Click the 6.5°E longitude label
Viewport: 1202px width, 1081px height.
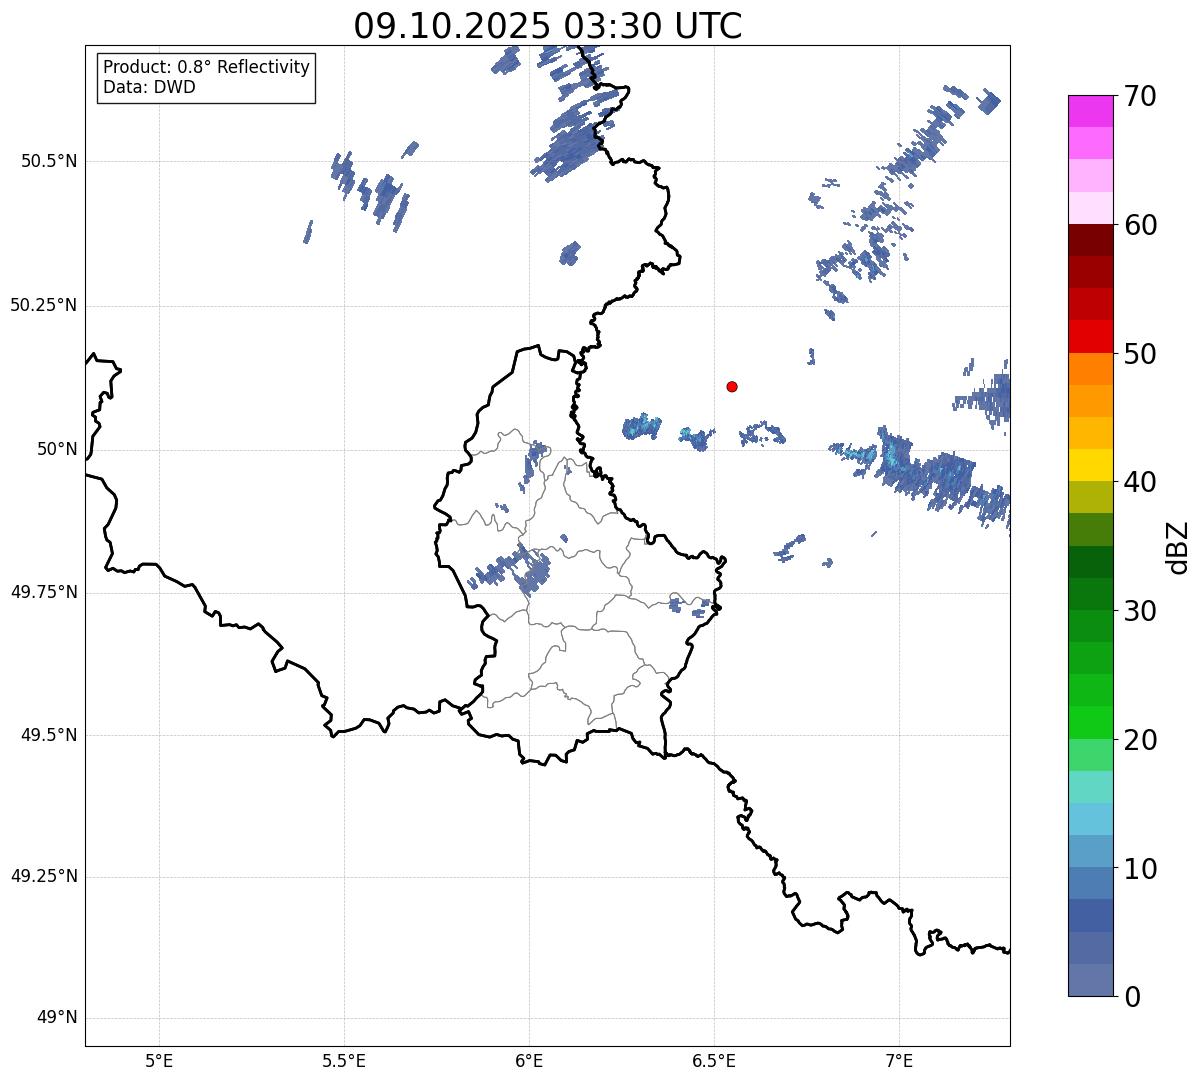pyautogui.click(x=714, y=1061)
